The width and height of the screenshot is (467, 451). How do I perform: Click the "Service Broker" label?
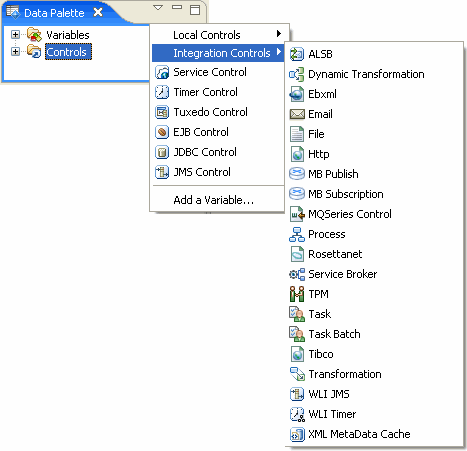click(x=342, y=274)
